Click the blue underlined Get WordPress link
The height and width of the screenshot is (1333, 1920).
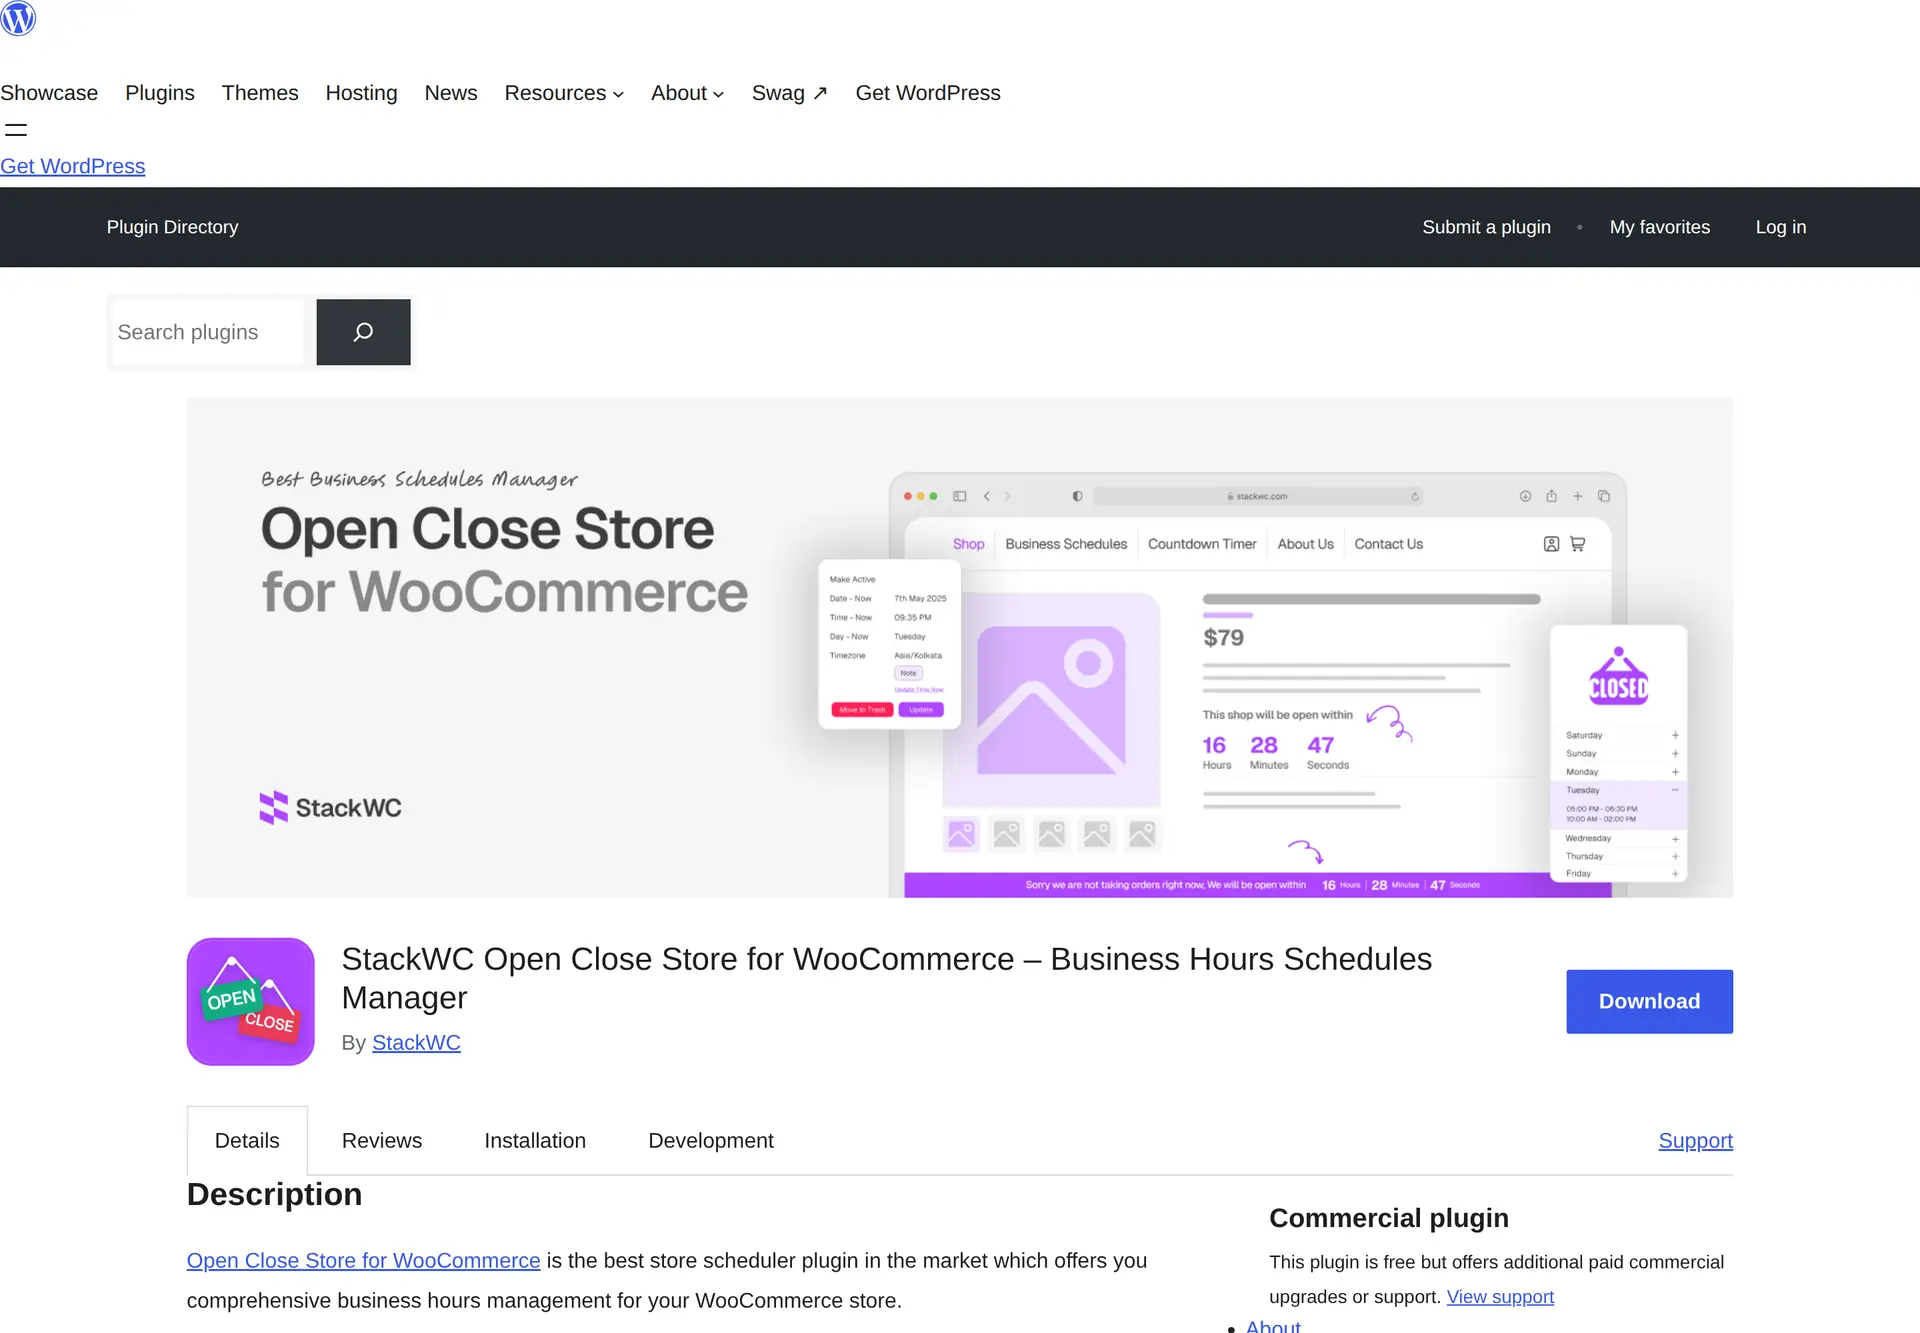(x=72, y=166)
